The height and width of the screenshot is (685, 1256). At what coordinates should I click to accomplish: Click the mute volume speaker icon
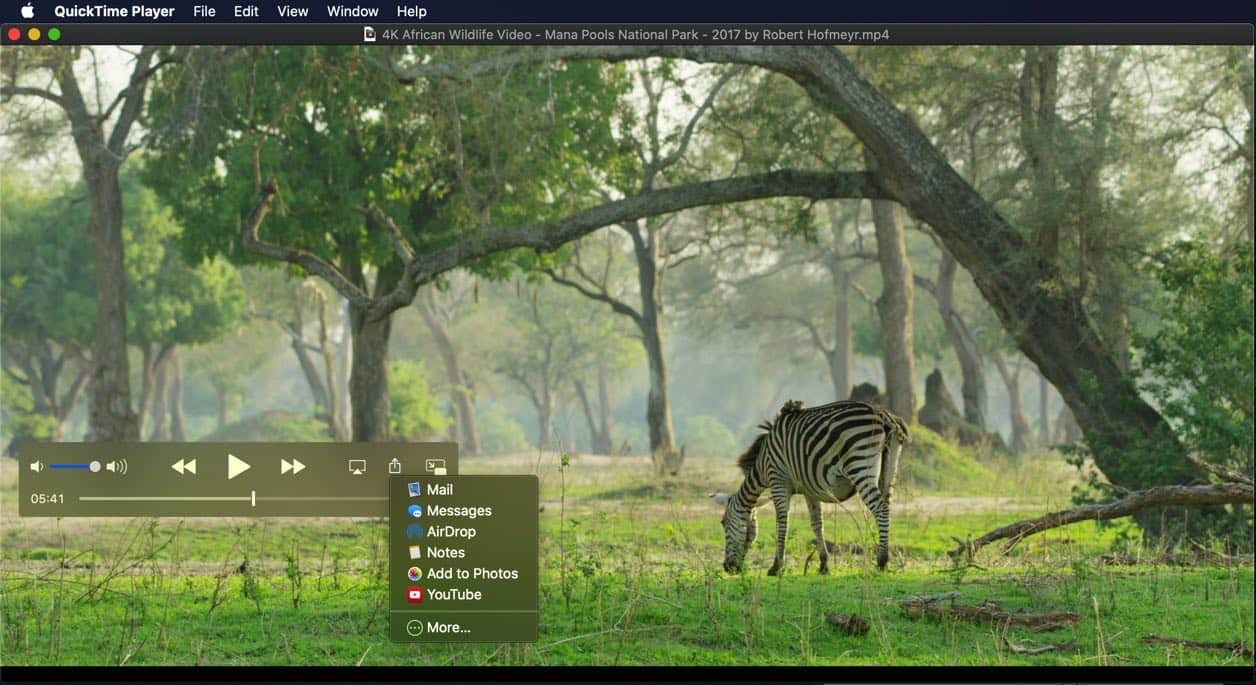coord(37,467)
